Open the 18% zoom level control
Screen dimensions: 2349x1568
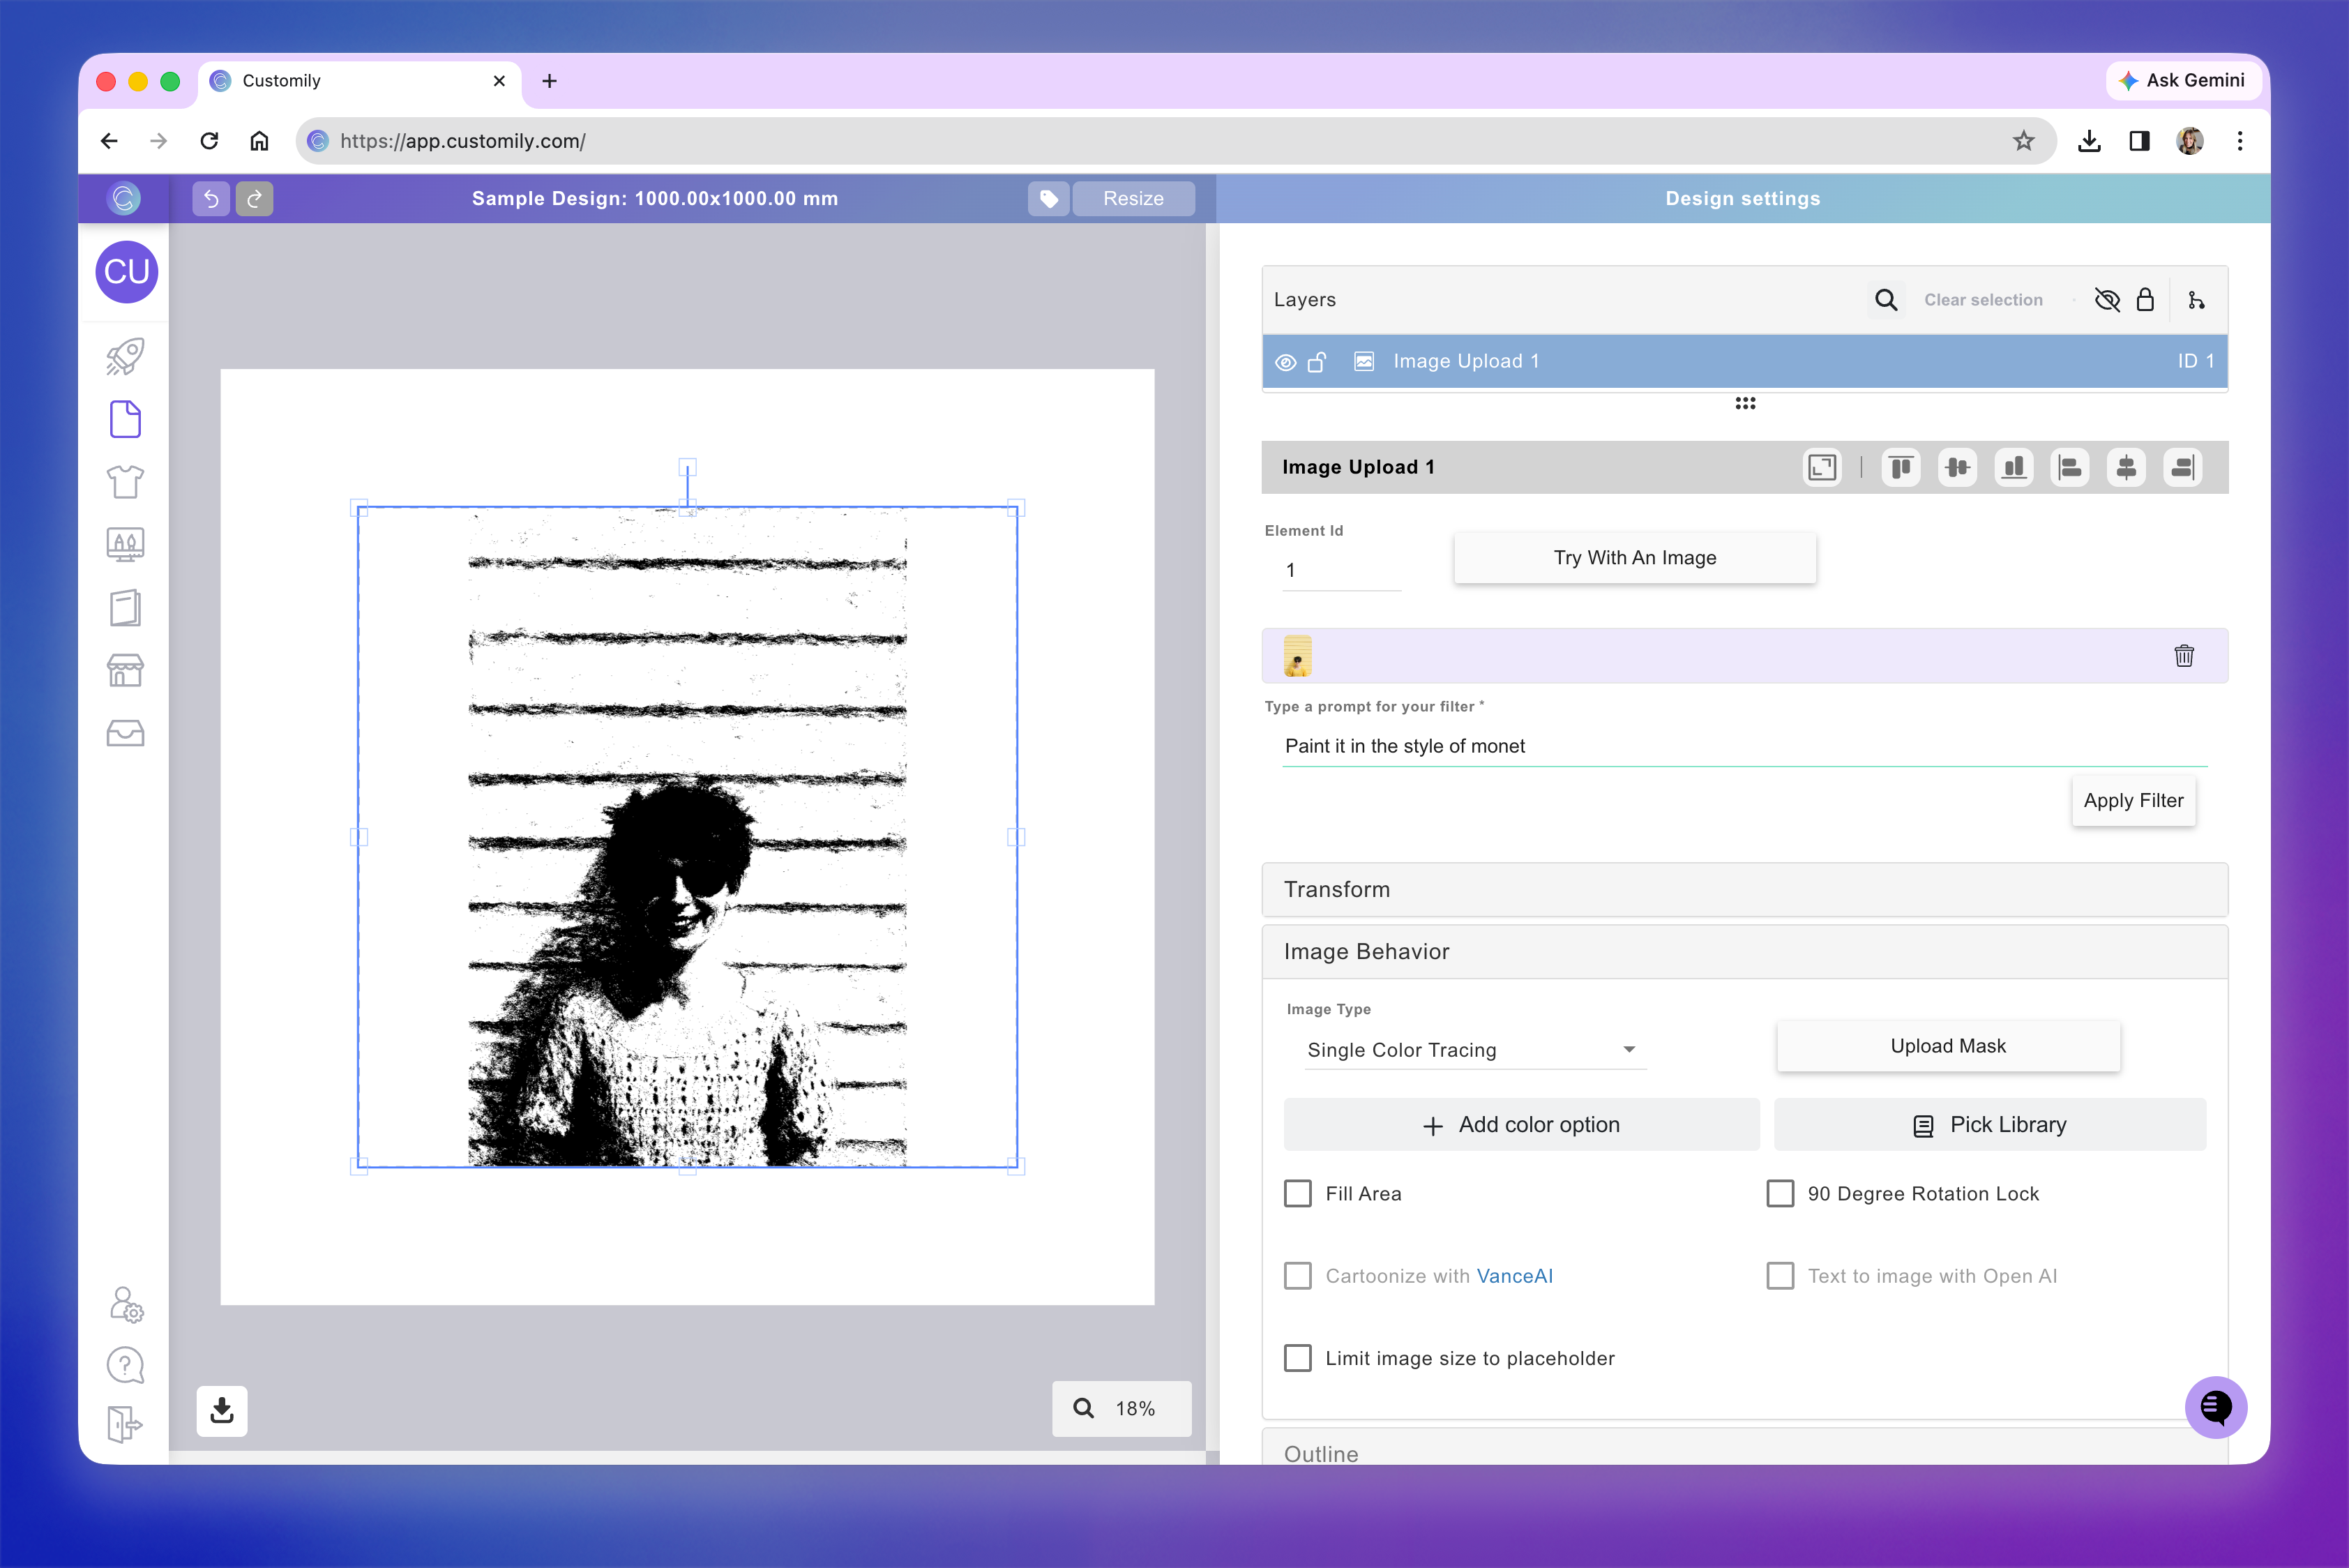click(1122, 1409)
